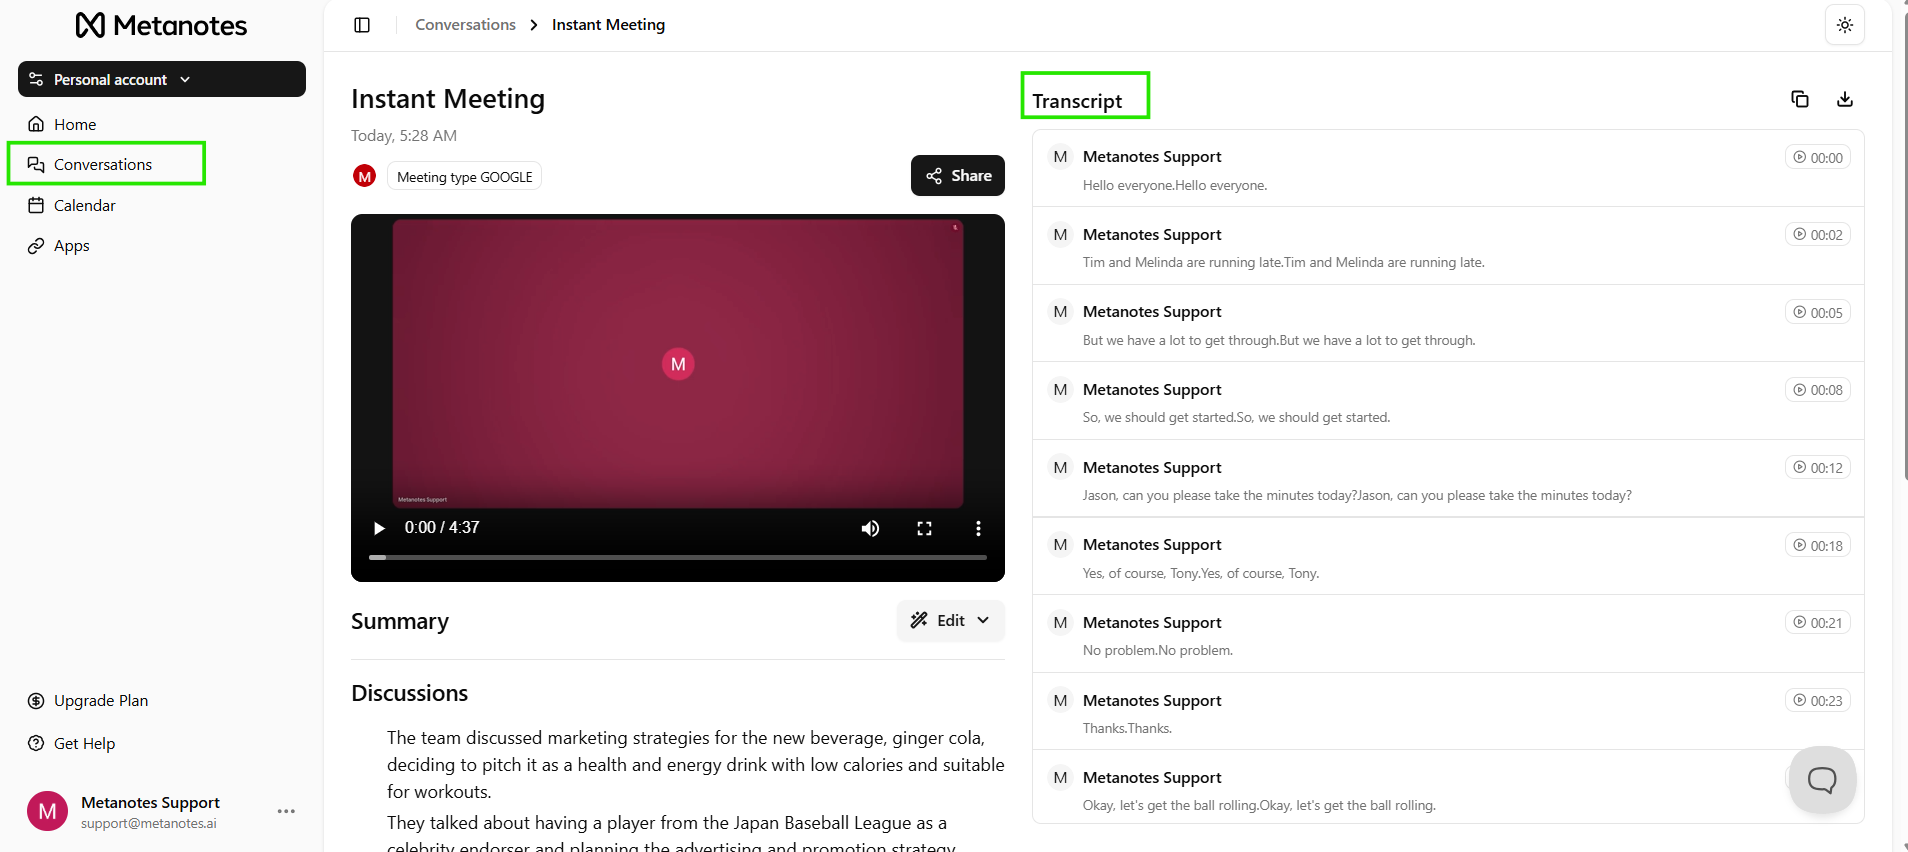
Task: Open Apps in sidebar
Action: click(71, 246)
